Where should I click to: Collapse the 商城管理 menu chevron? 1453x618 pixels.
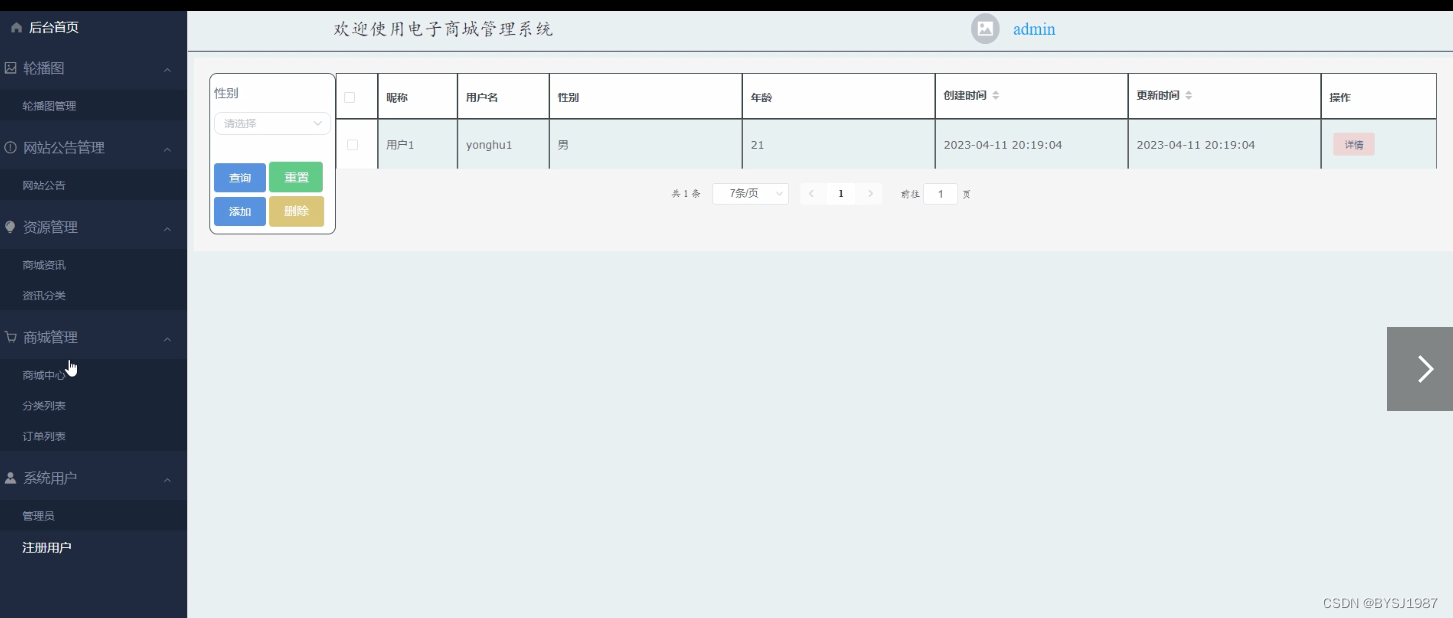click(167, 339)
